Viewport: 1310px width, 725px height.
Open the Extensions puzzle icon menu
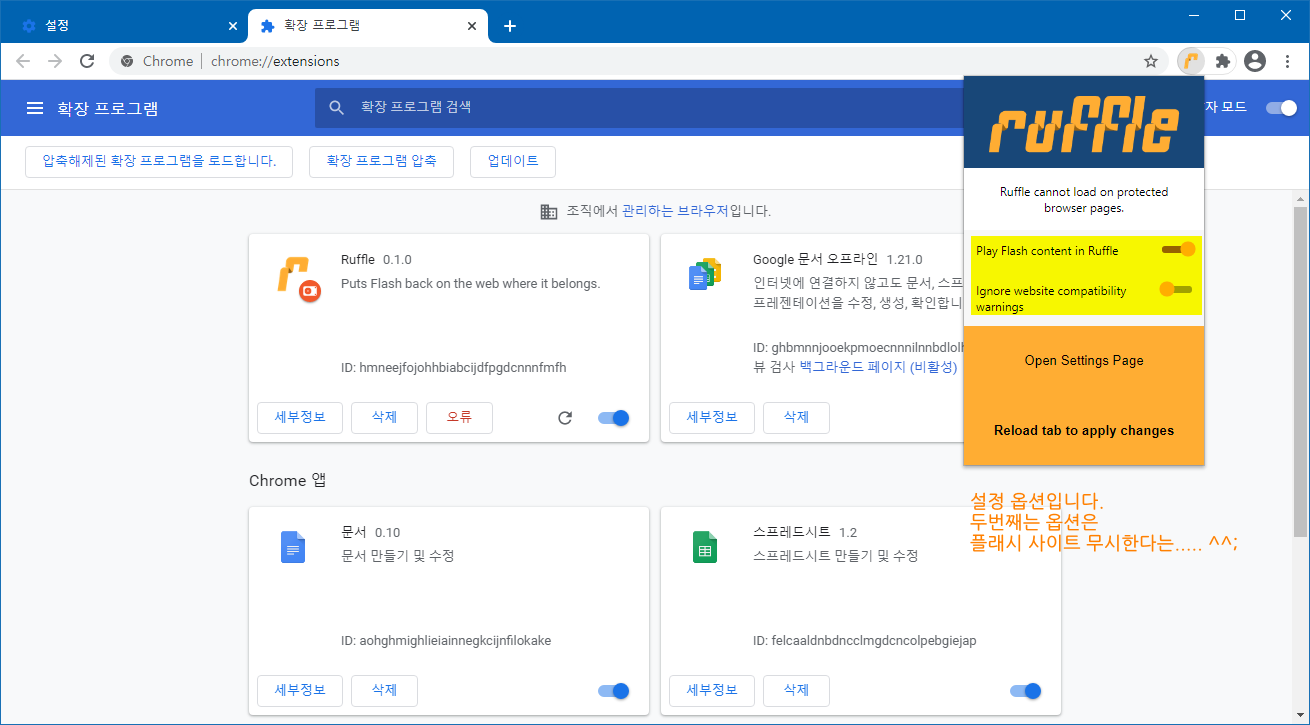point(1222,61)
